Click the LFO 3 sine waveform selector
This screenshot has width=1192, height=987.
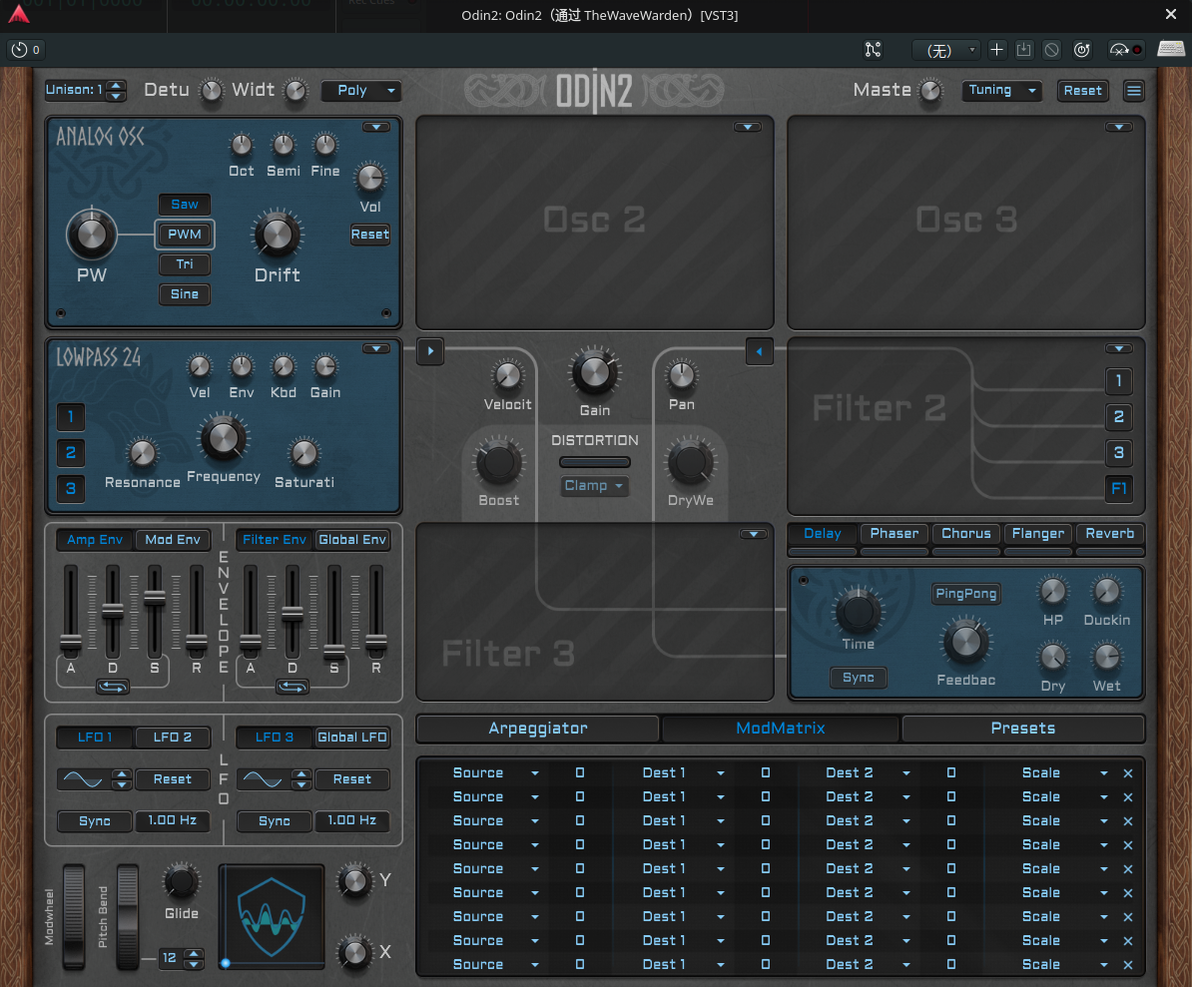point(263,779)
